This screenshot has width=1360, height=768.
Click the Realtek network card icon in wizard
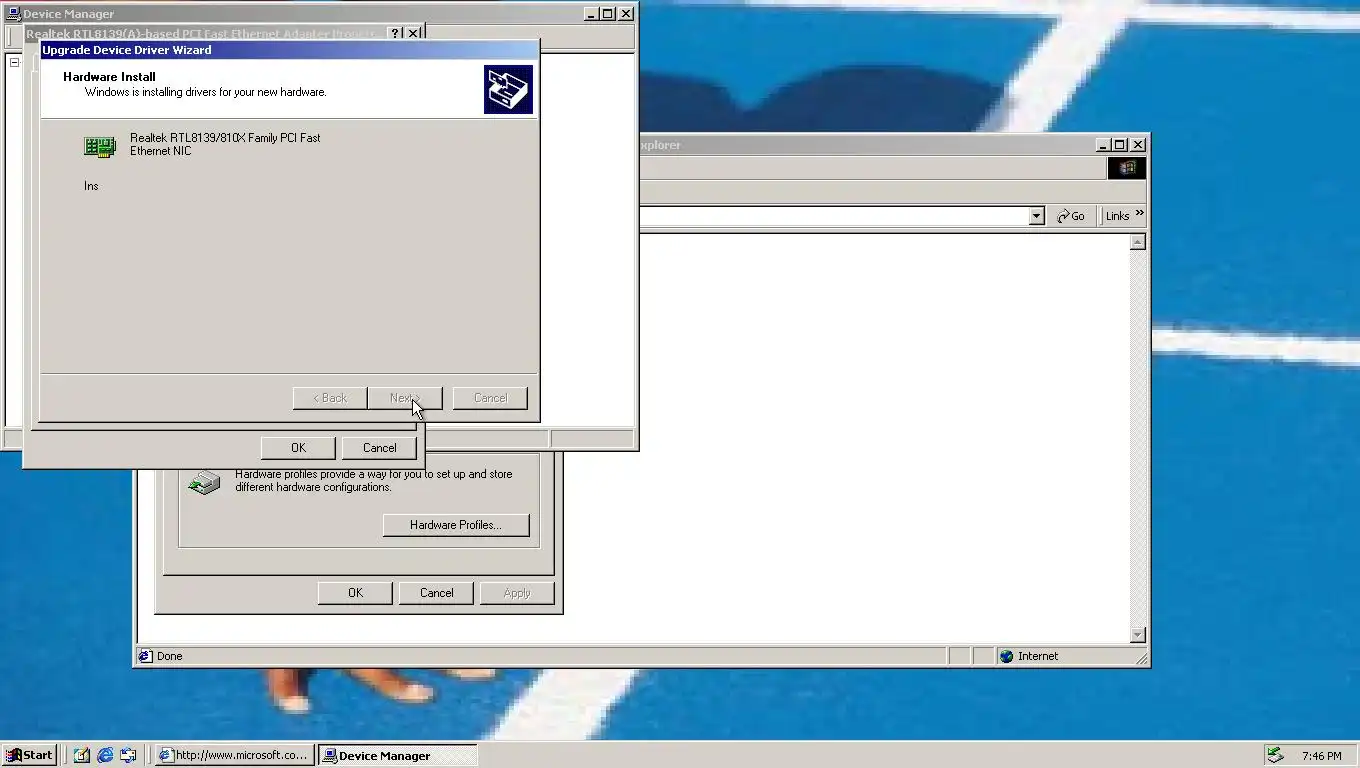coord(100,147)
